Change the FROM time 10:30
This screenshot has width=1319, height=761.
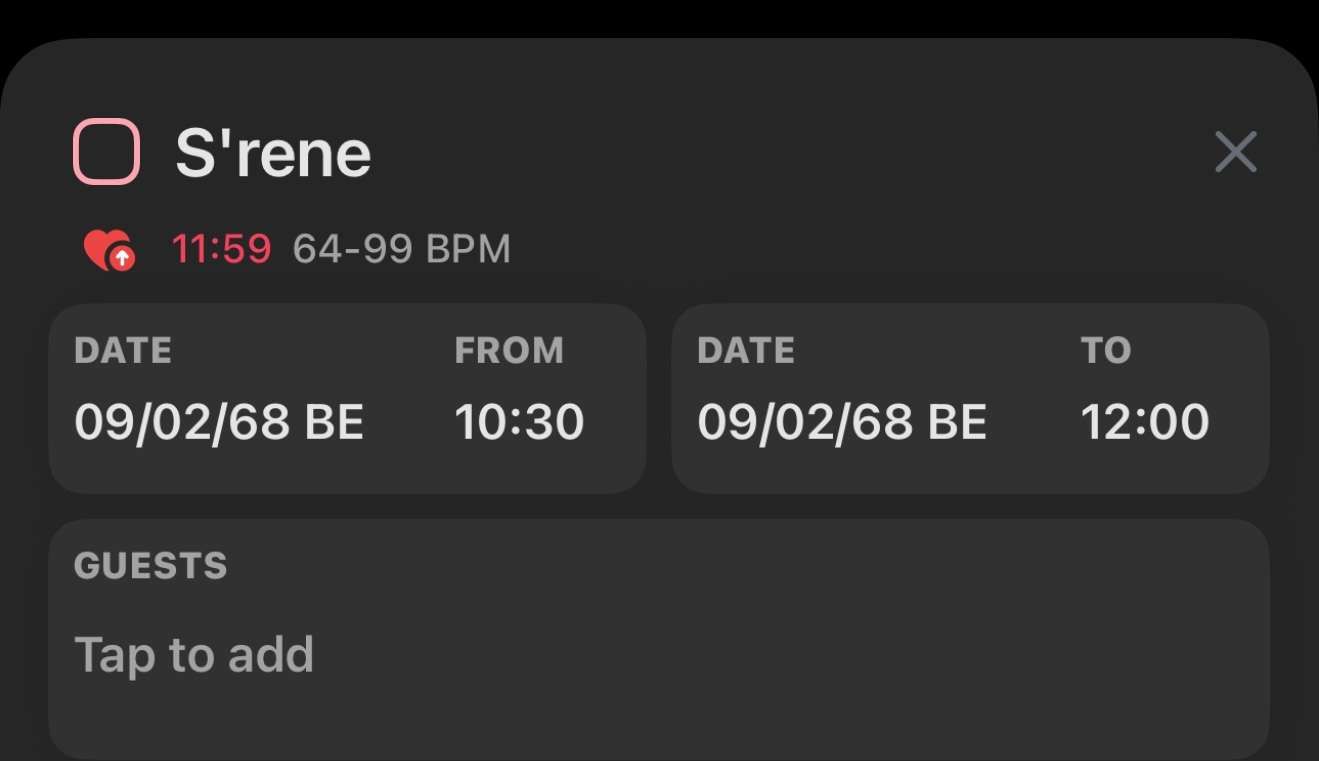pyautogui.click(x=519, y=422)
